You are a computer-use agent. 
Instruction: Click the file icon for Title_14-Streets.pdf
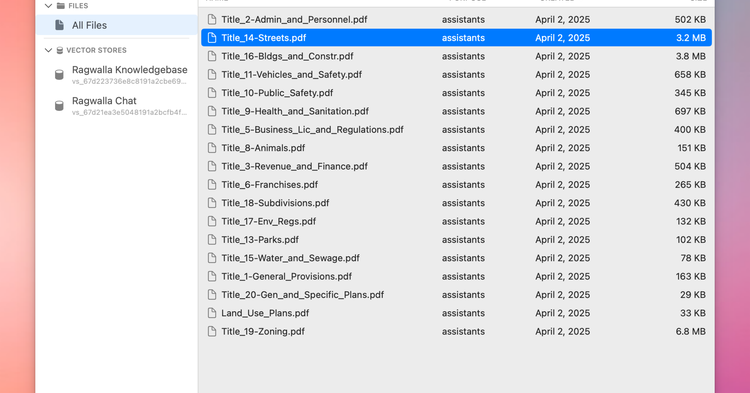(212, 38)
